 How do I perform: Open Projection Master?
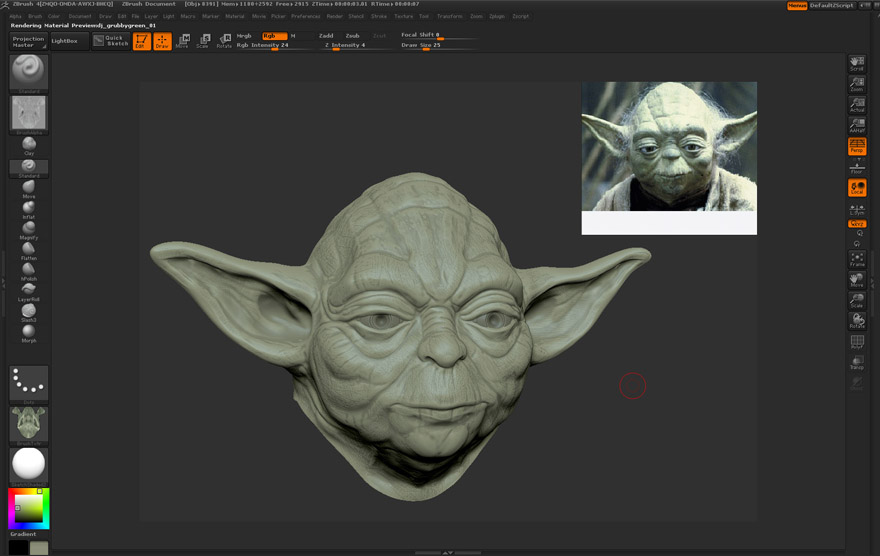(29, 42)
